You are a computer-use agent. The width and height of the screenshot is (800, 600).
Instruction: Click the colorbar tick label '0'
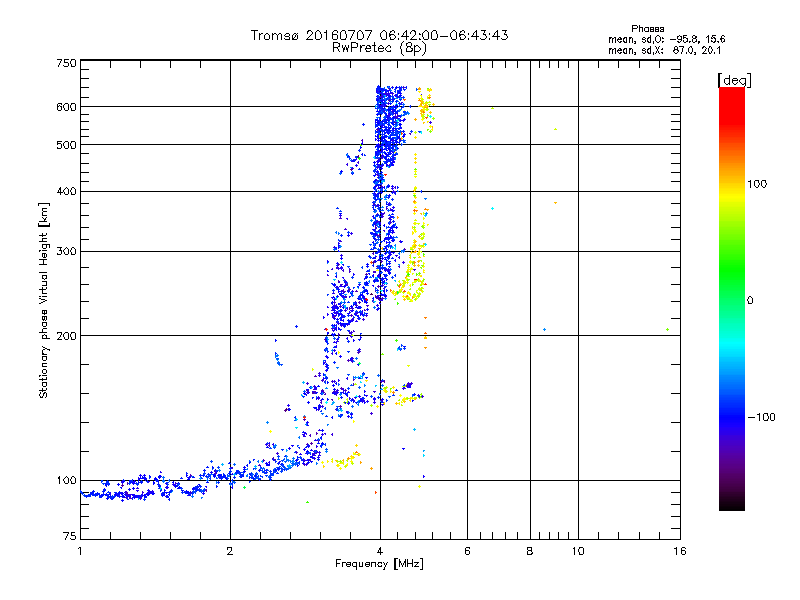click(x=750, y=301)
